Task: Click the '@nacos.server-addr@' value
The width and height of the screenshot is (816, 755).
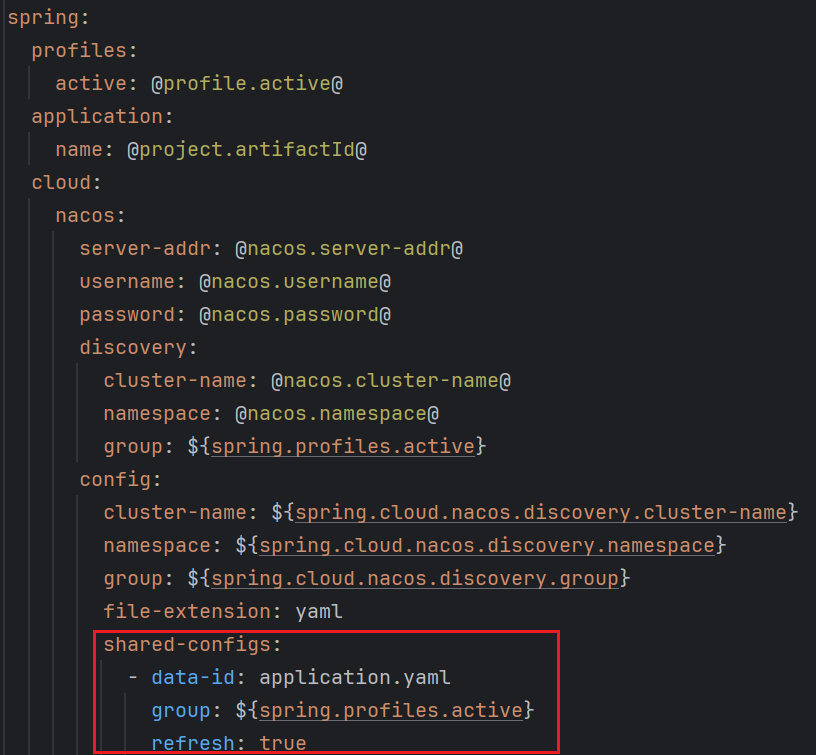Action: (x=349, y=249)
